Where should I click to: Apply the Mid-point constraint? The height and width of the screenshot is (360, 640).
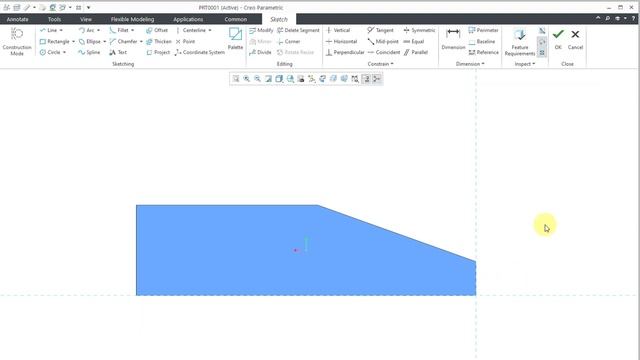[383, 42]
